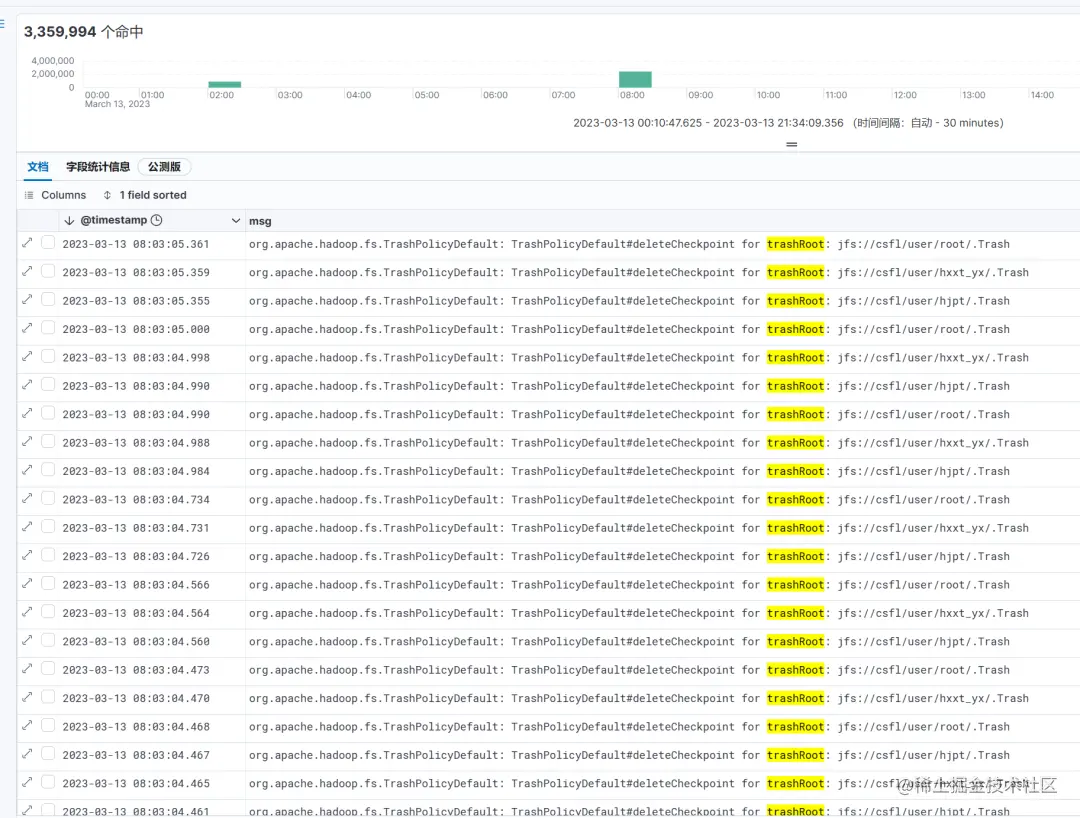This screenshot has height=818, width=1080.
Task: Expand document row timestamped 08:03:04.734
Action: [x=27, y=498]
